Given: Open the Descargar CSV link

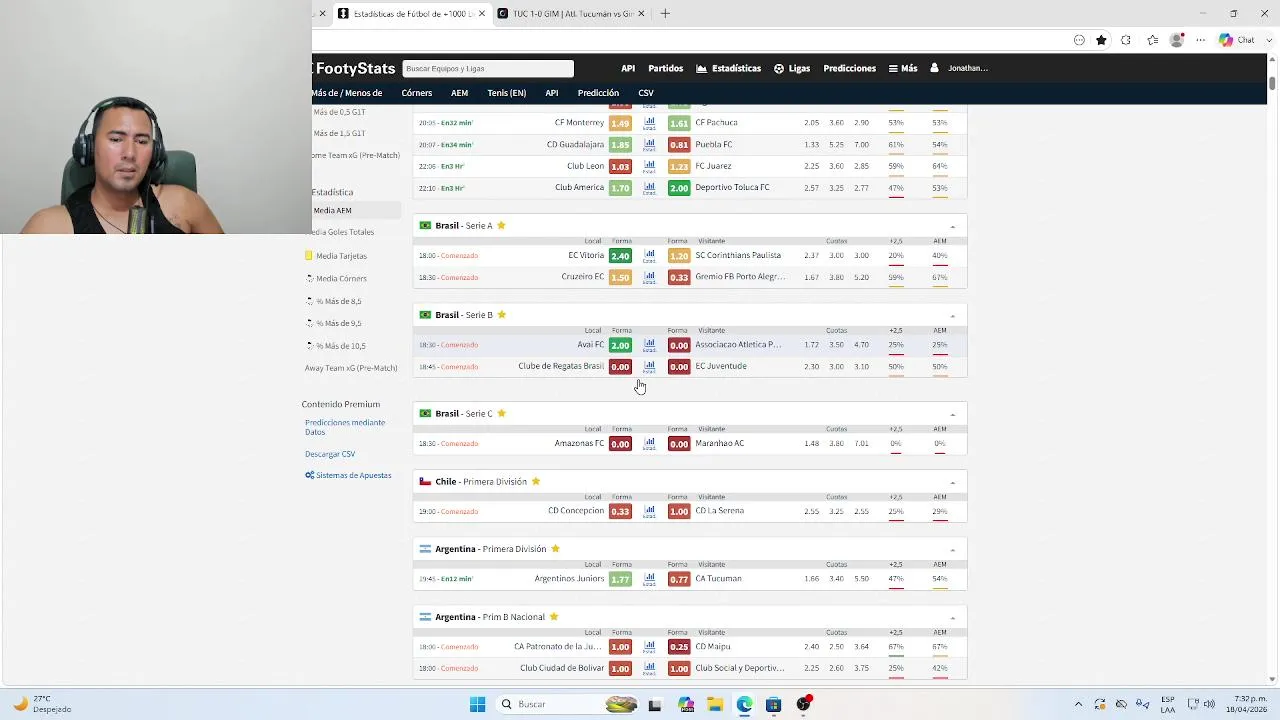Looking at the screenshot, I should coord(330,454).
